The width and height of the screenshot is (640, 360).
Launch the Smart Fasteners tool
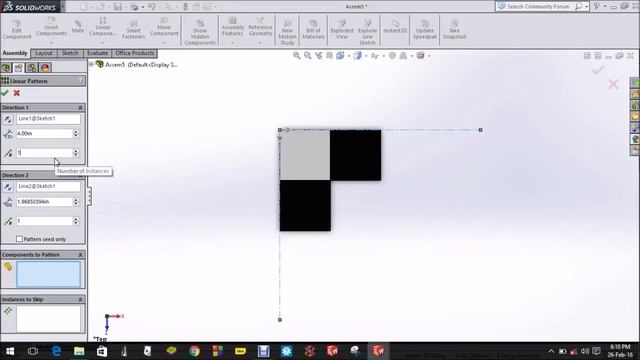[133, 29]
